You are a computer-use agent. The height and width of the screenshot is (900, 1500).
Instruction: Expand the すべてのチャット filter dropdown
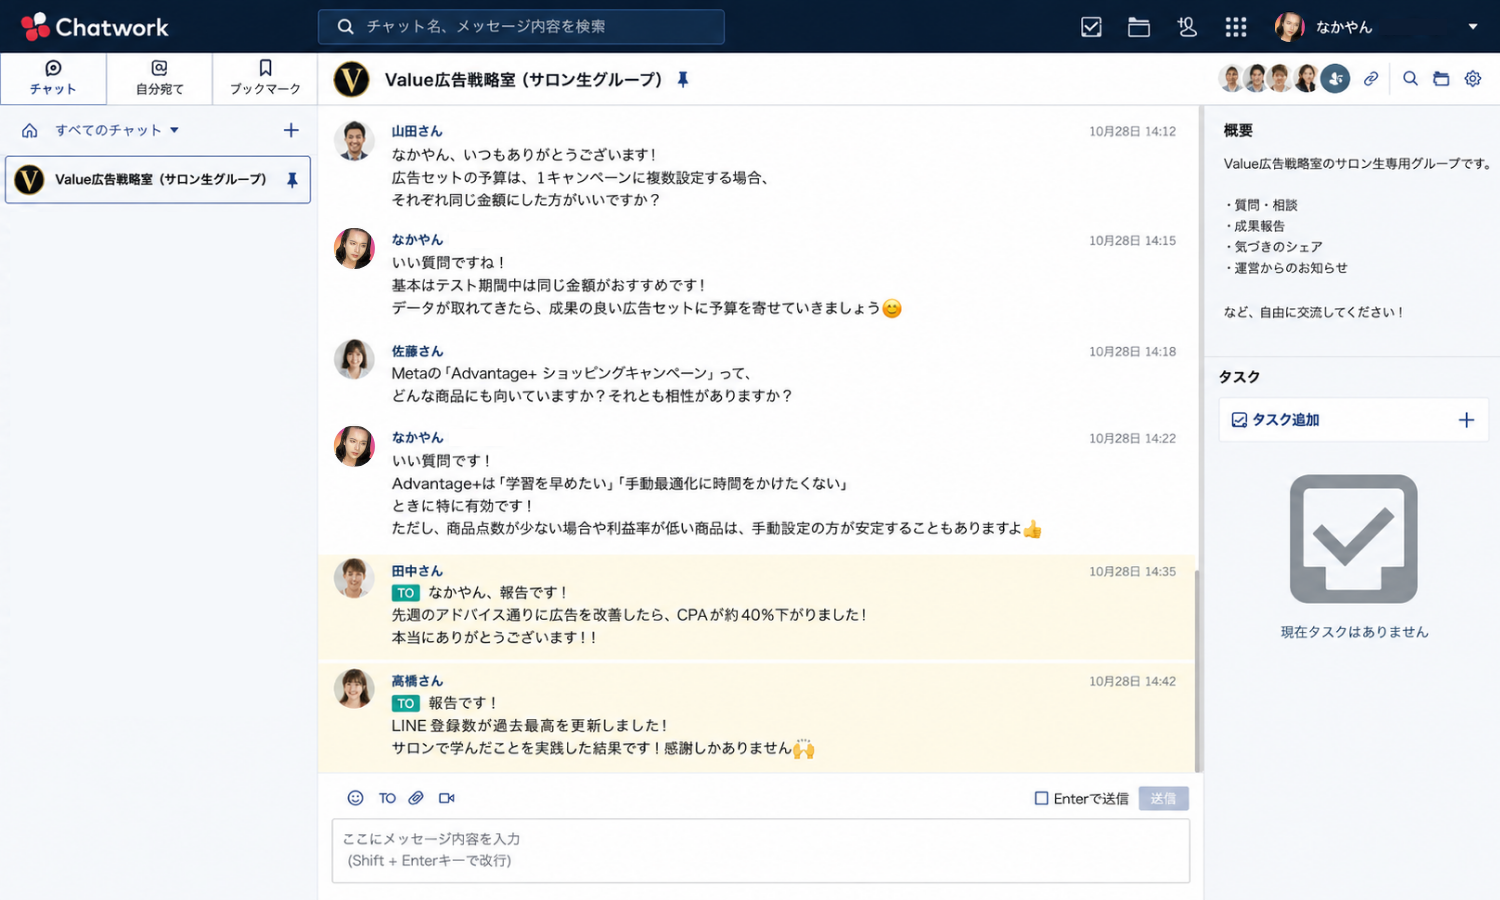pyautogui.click(x=117, y=130)
